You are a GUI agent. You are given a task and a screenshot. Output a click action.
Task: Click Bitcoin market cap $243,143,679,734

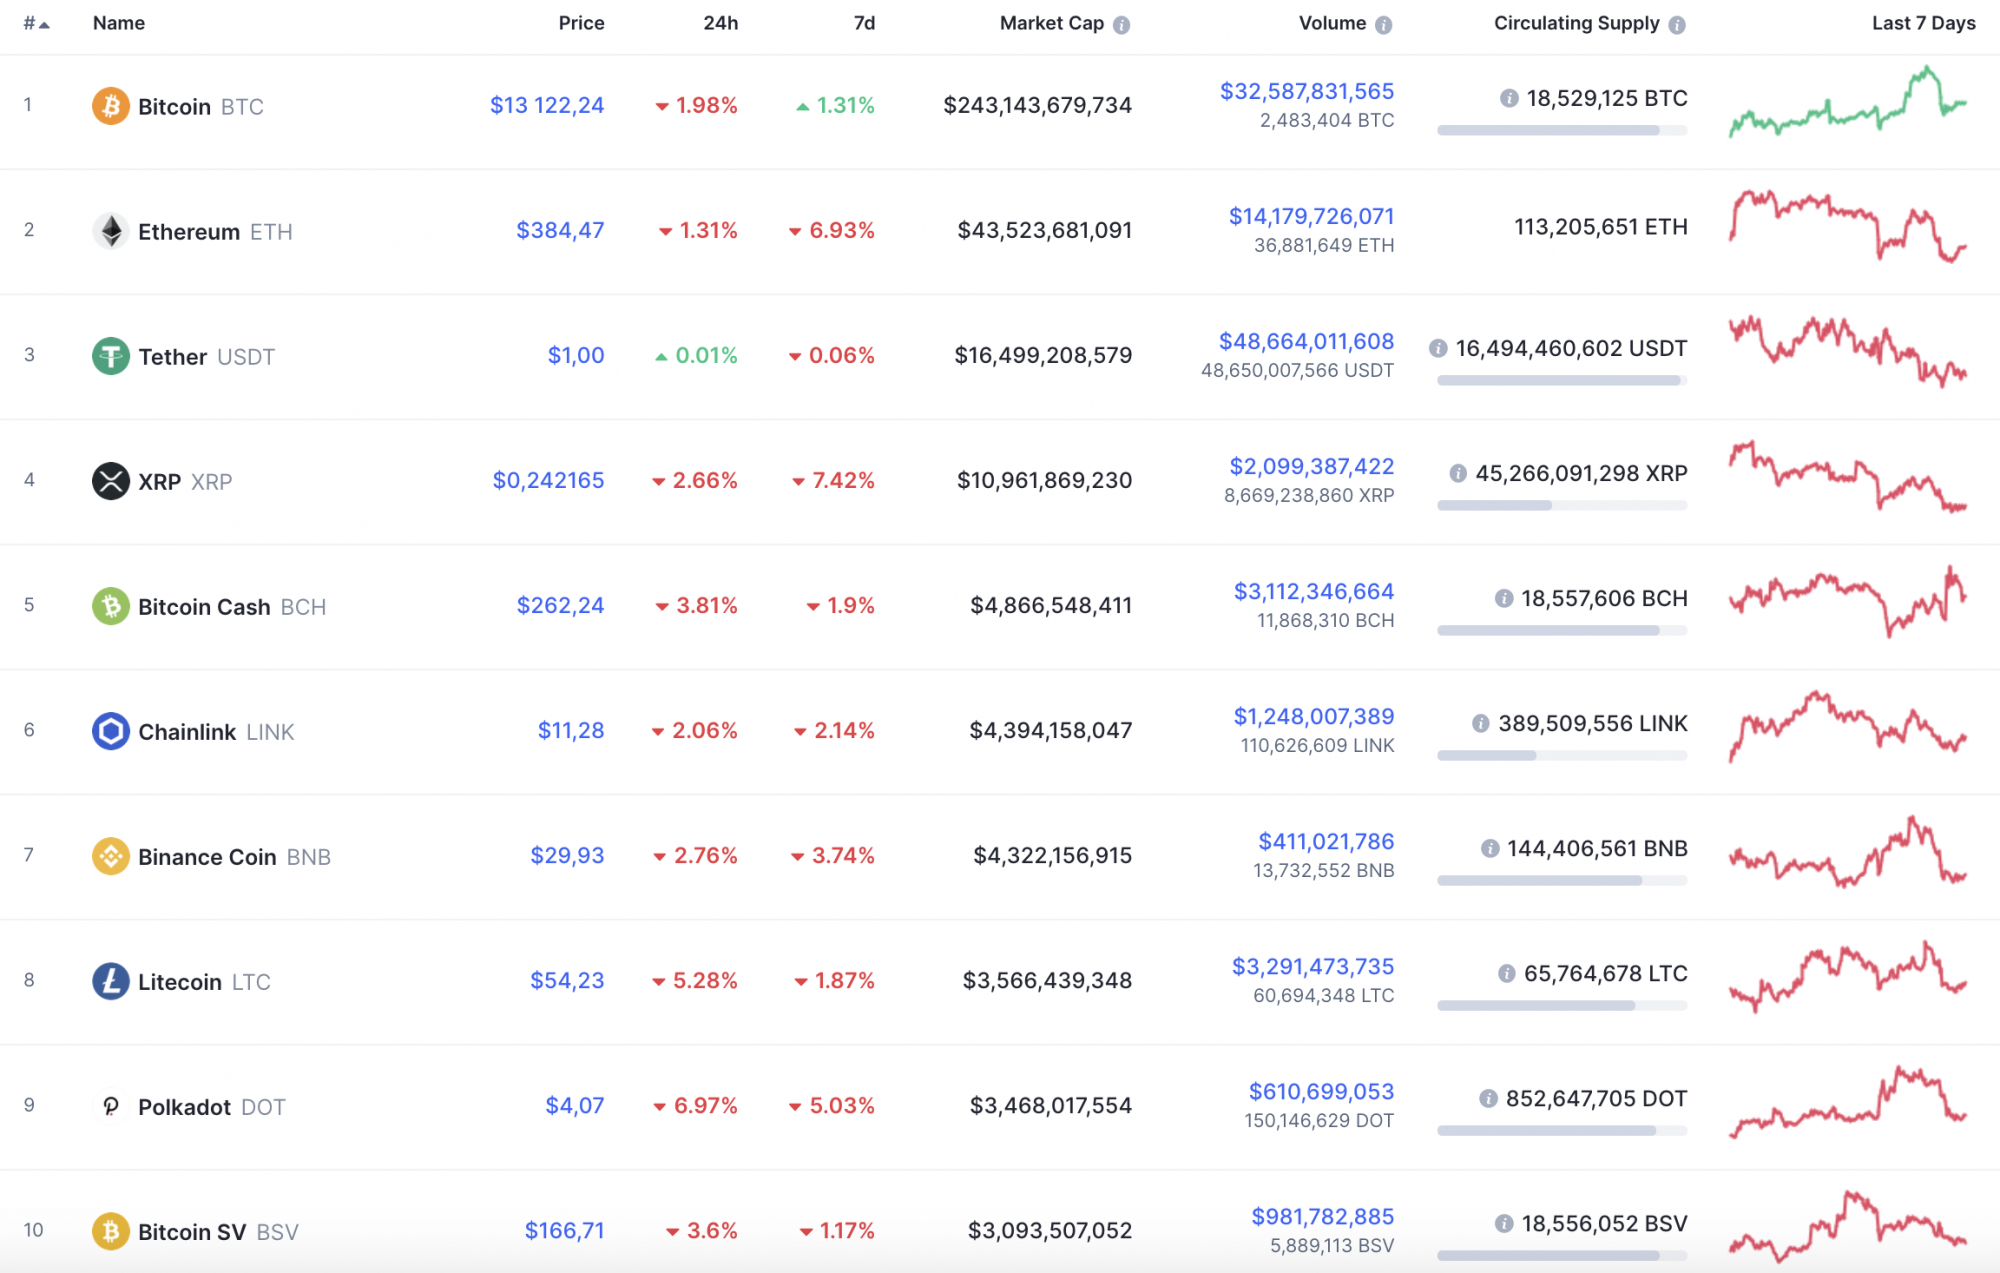[x=1038, y=105]
